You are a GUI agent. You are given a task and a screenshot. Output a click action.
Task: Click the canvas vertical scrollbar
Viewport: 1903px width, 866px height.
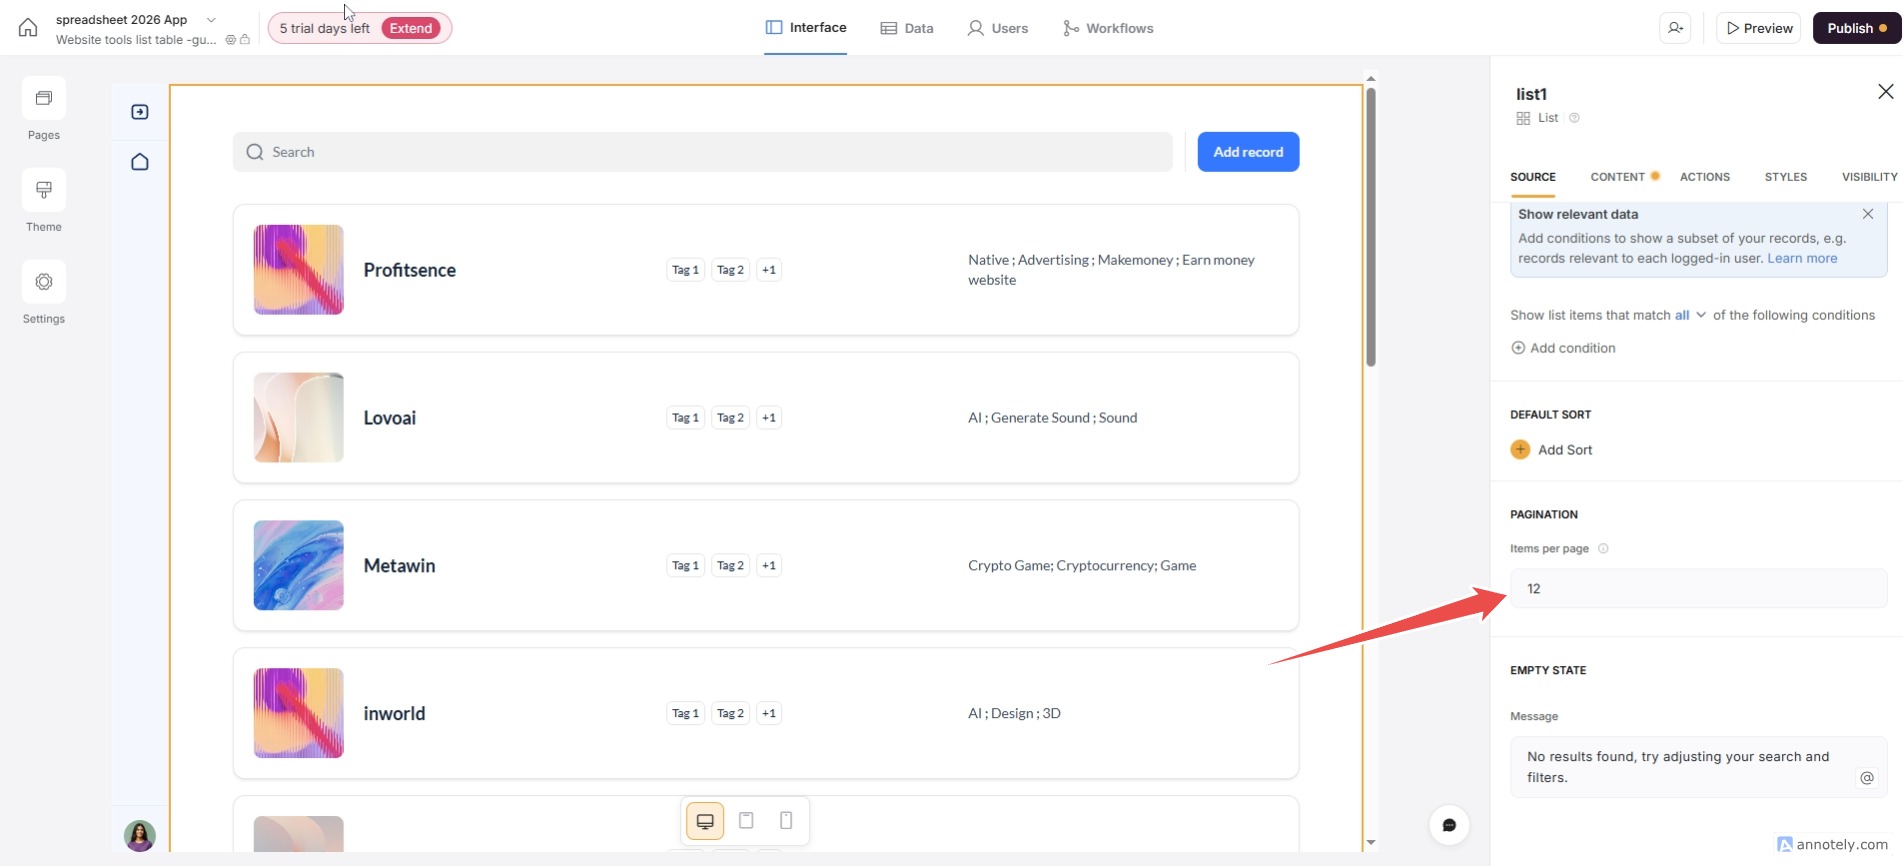[1371, 228]
